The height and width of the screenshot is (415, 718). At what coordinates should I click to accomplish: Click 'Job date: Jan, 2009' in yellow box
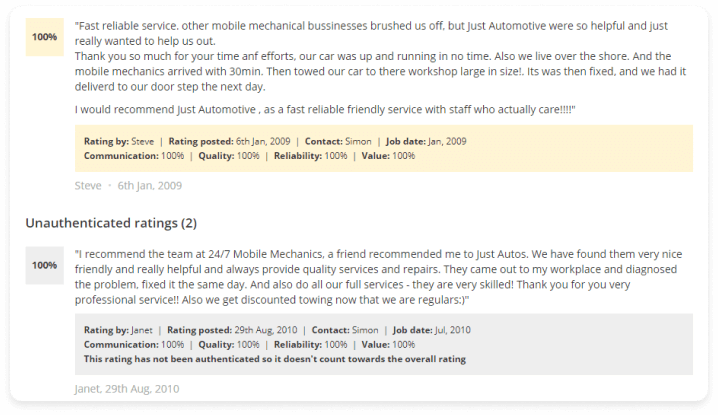click(426, 142)
